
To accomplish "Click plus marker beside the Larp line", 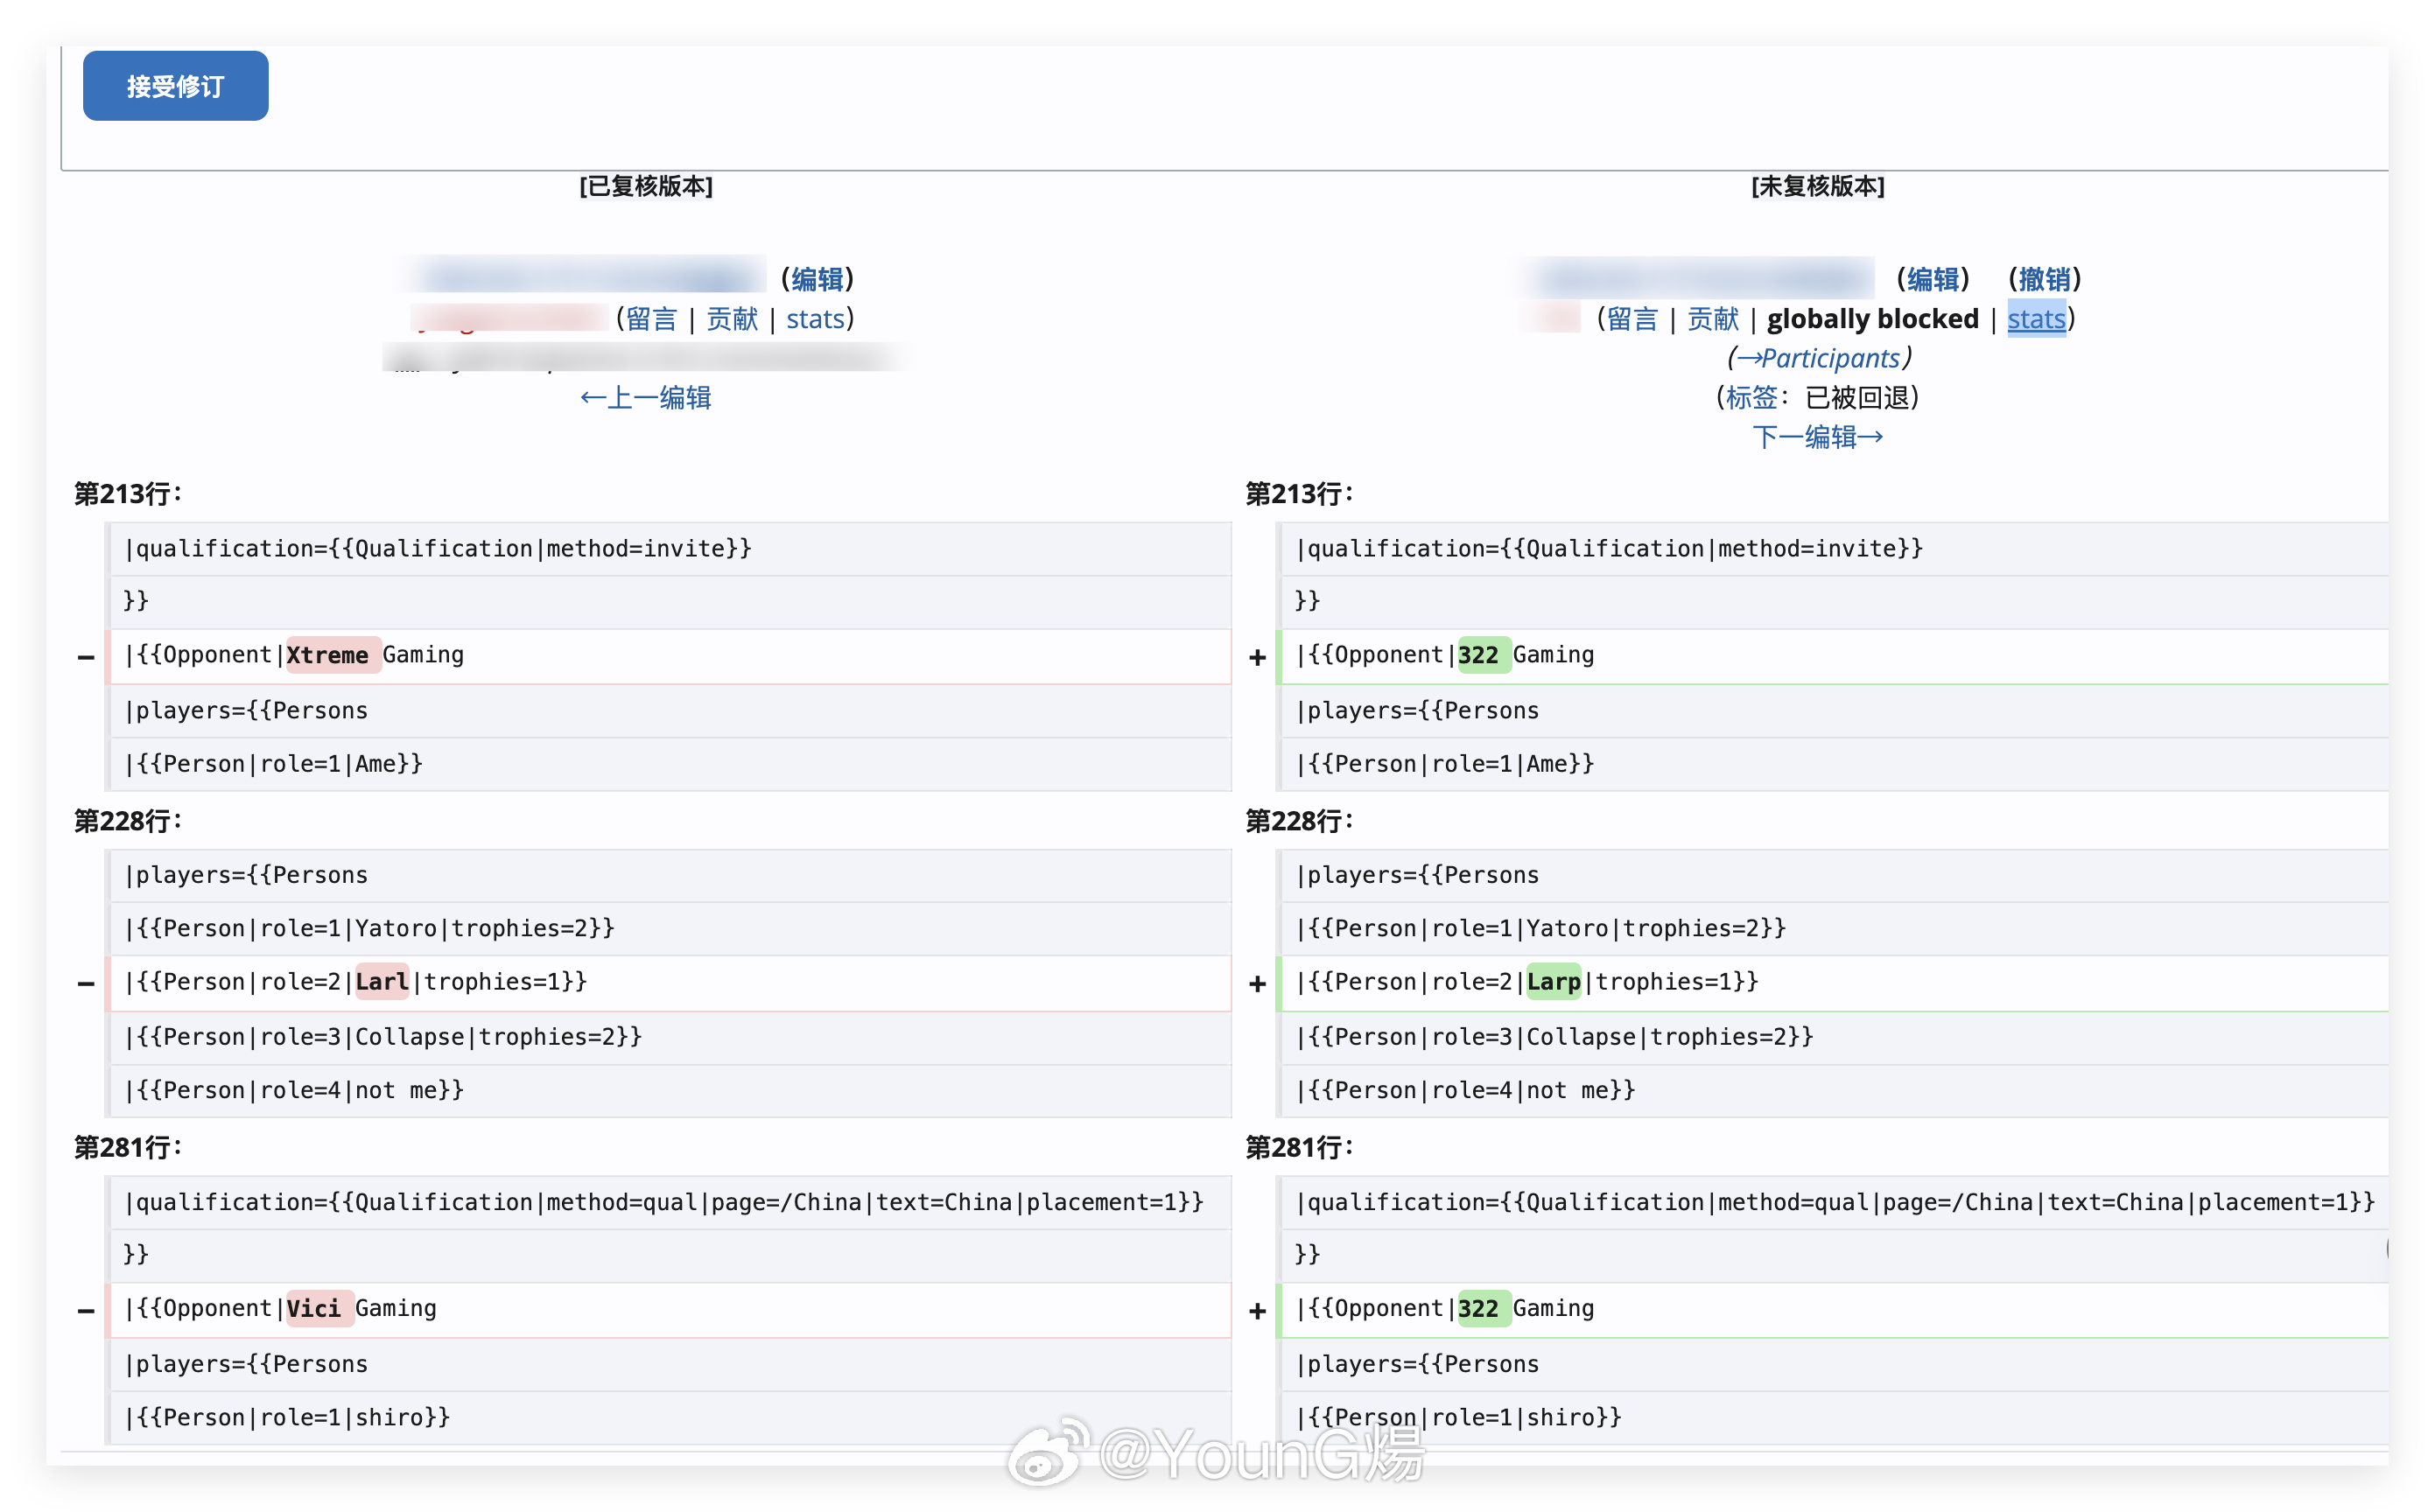I will (1257, 984).
